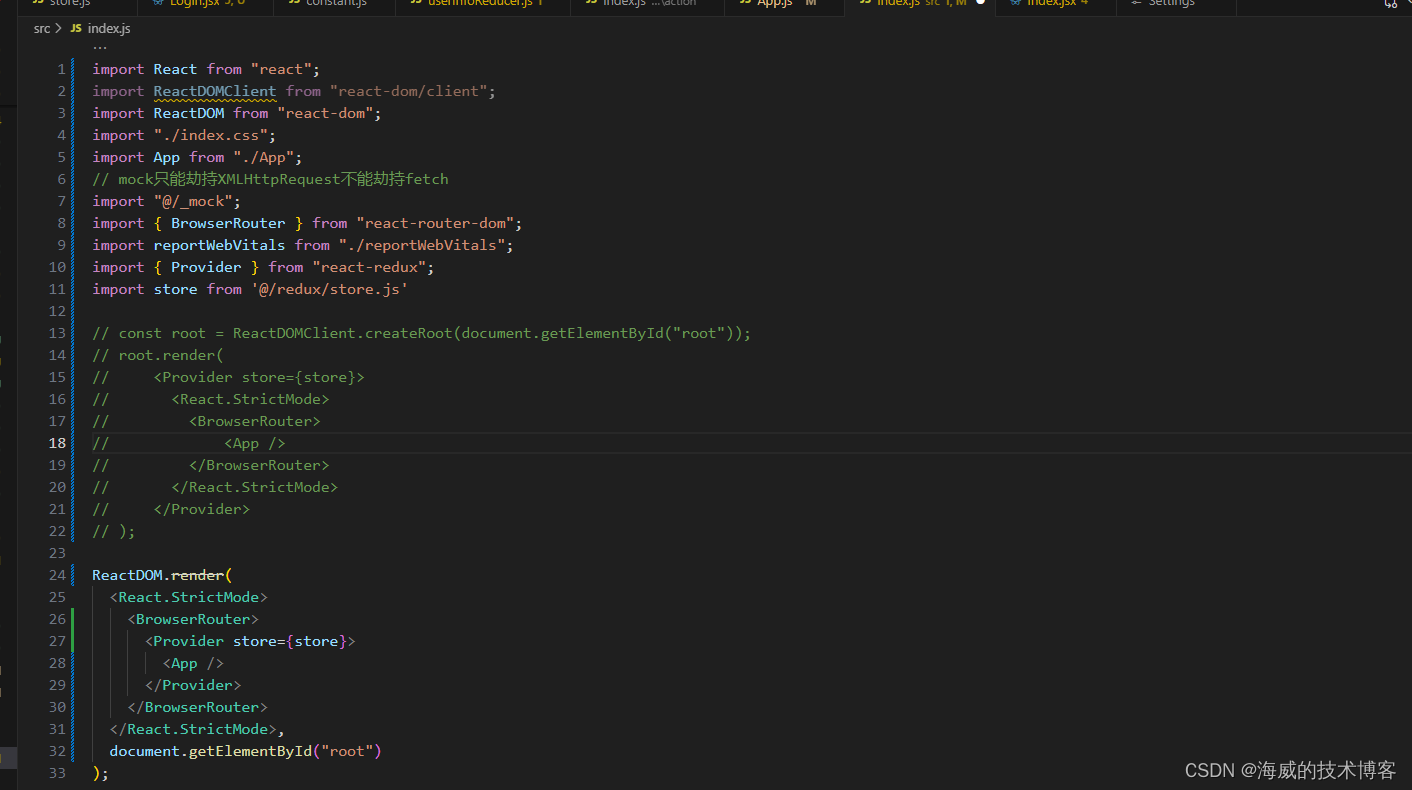
Task: Select the index.js action tab
Action: [630, 4]
